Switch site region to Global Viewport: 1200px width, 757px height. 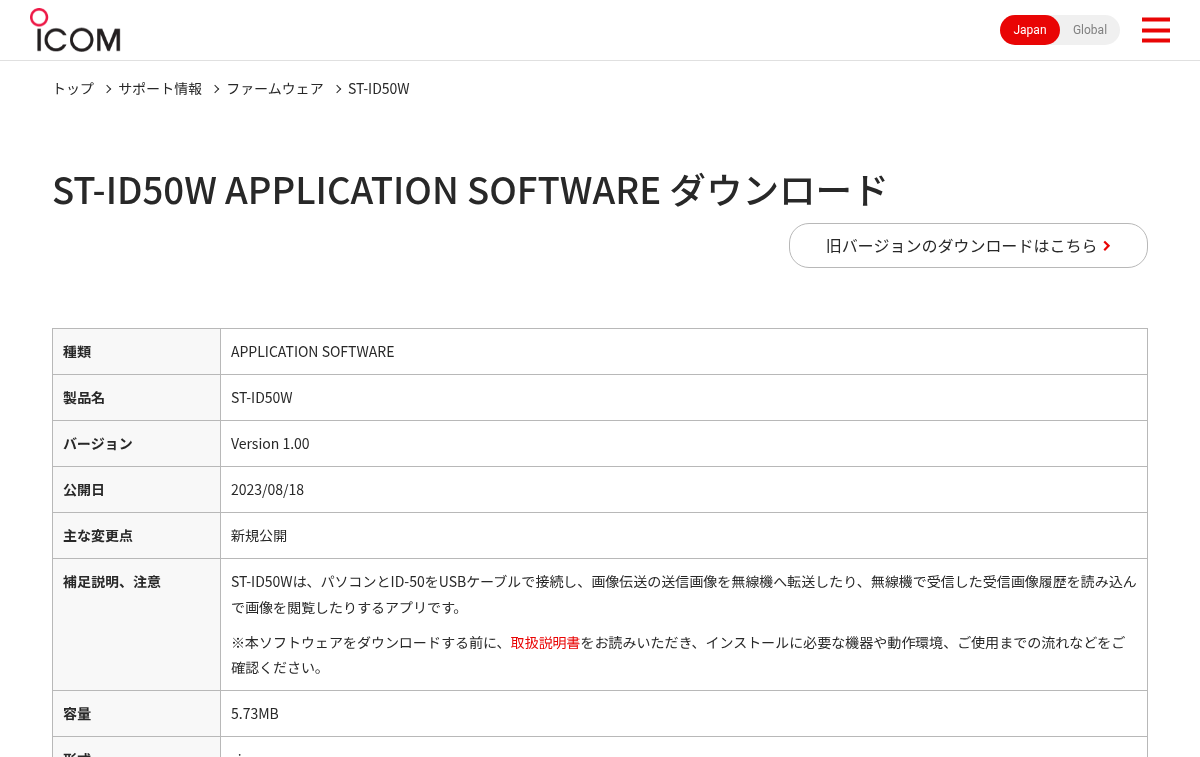tap(1090, 30)
